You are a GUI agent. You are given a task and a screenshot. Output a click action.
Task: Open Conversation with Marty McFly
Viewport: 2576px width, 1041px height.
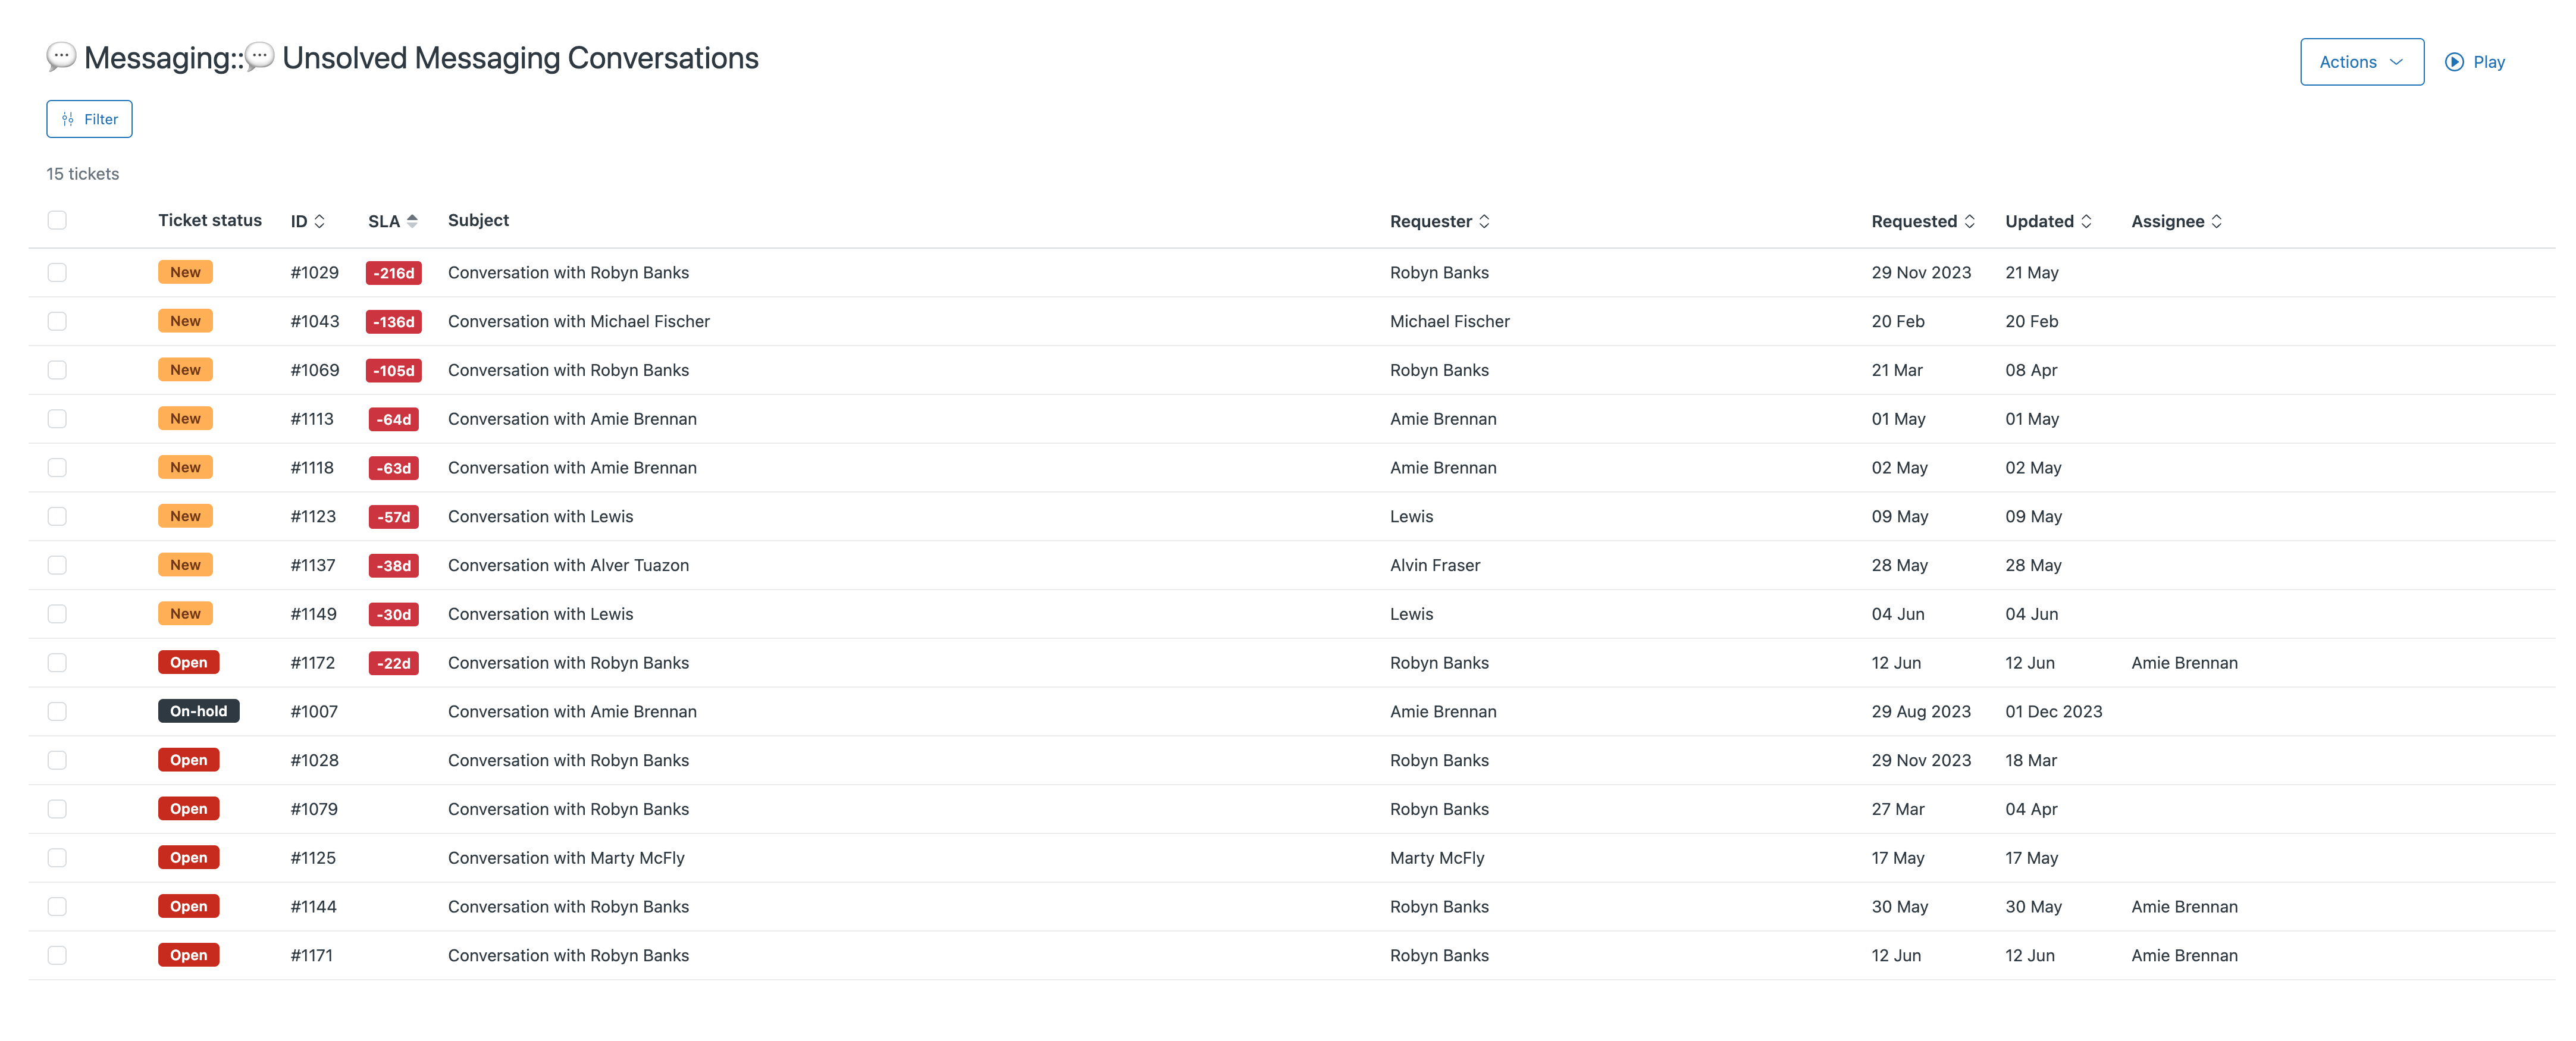click(x=566, y=857)
